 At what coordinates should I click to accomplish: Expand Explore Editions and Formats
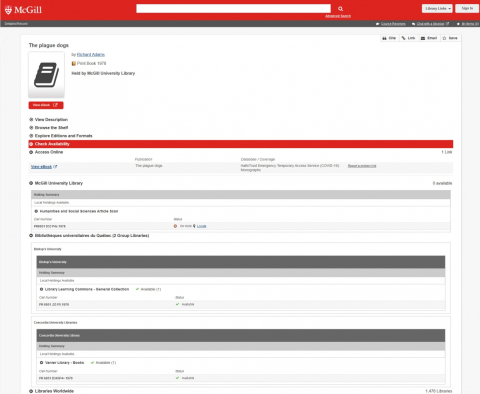(61, 136)
